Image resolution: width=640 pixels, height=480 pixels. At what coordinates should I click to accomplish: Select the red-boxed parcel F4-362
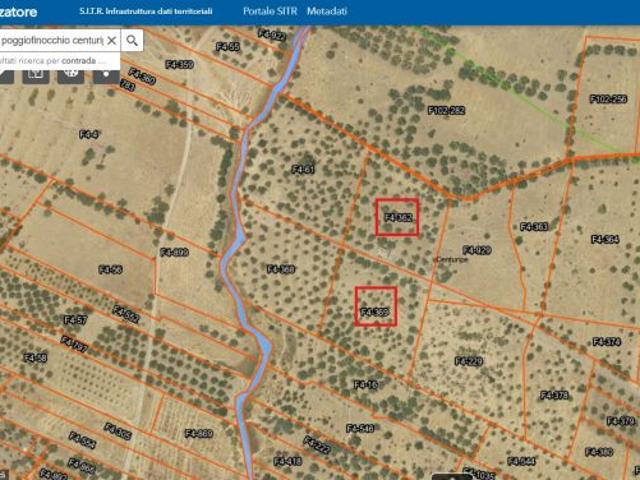(x=397, y=217)
